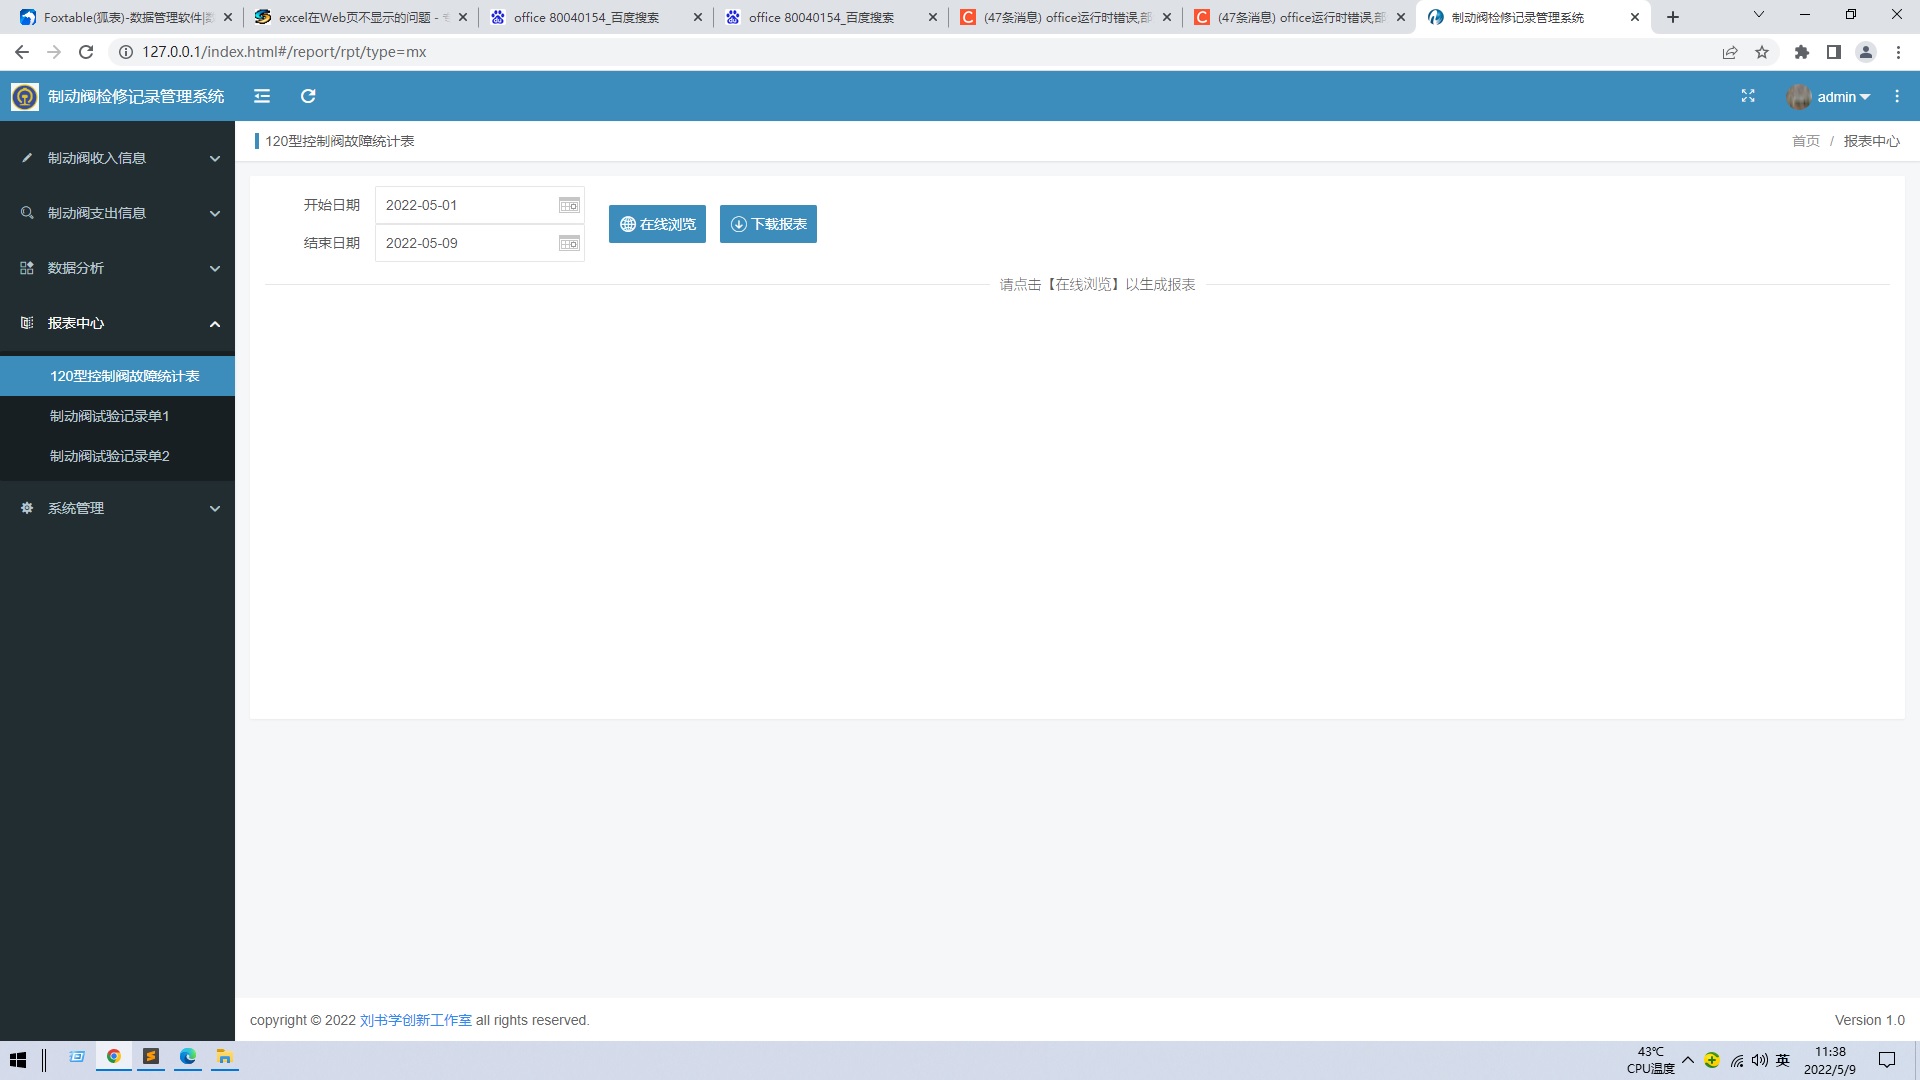Expand the 制动阀收入信息 menu chevron
1920x1080 pixels.
pos(214,158)
